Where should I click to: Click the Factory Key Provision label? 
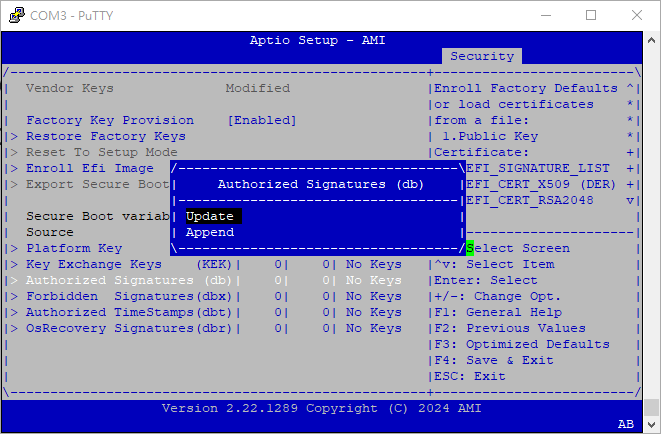click(x=110, y=120)
